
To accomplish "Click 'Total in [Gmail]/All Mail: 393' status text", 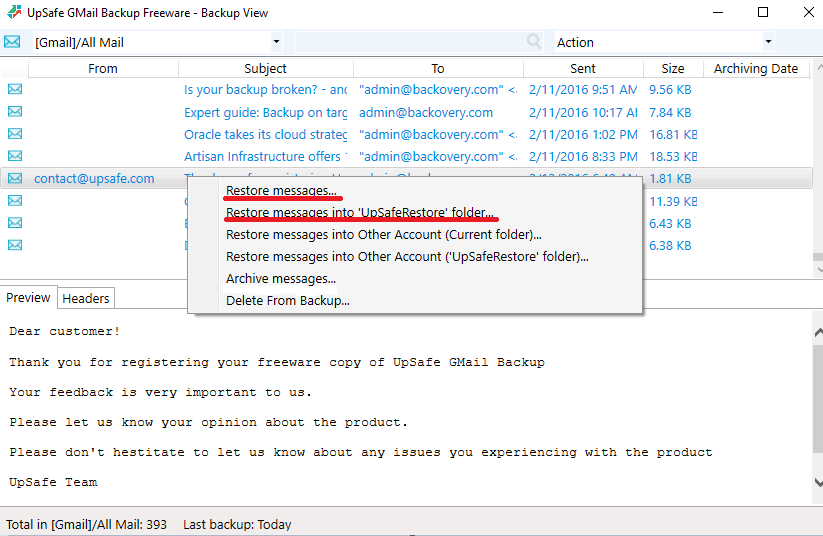I will tap(87, 524).
